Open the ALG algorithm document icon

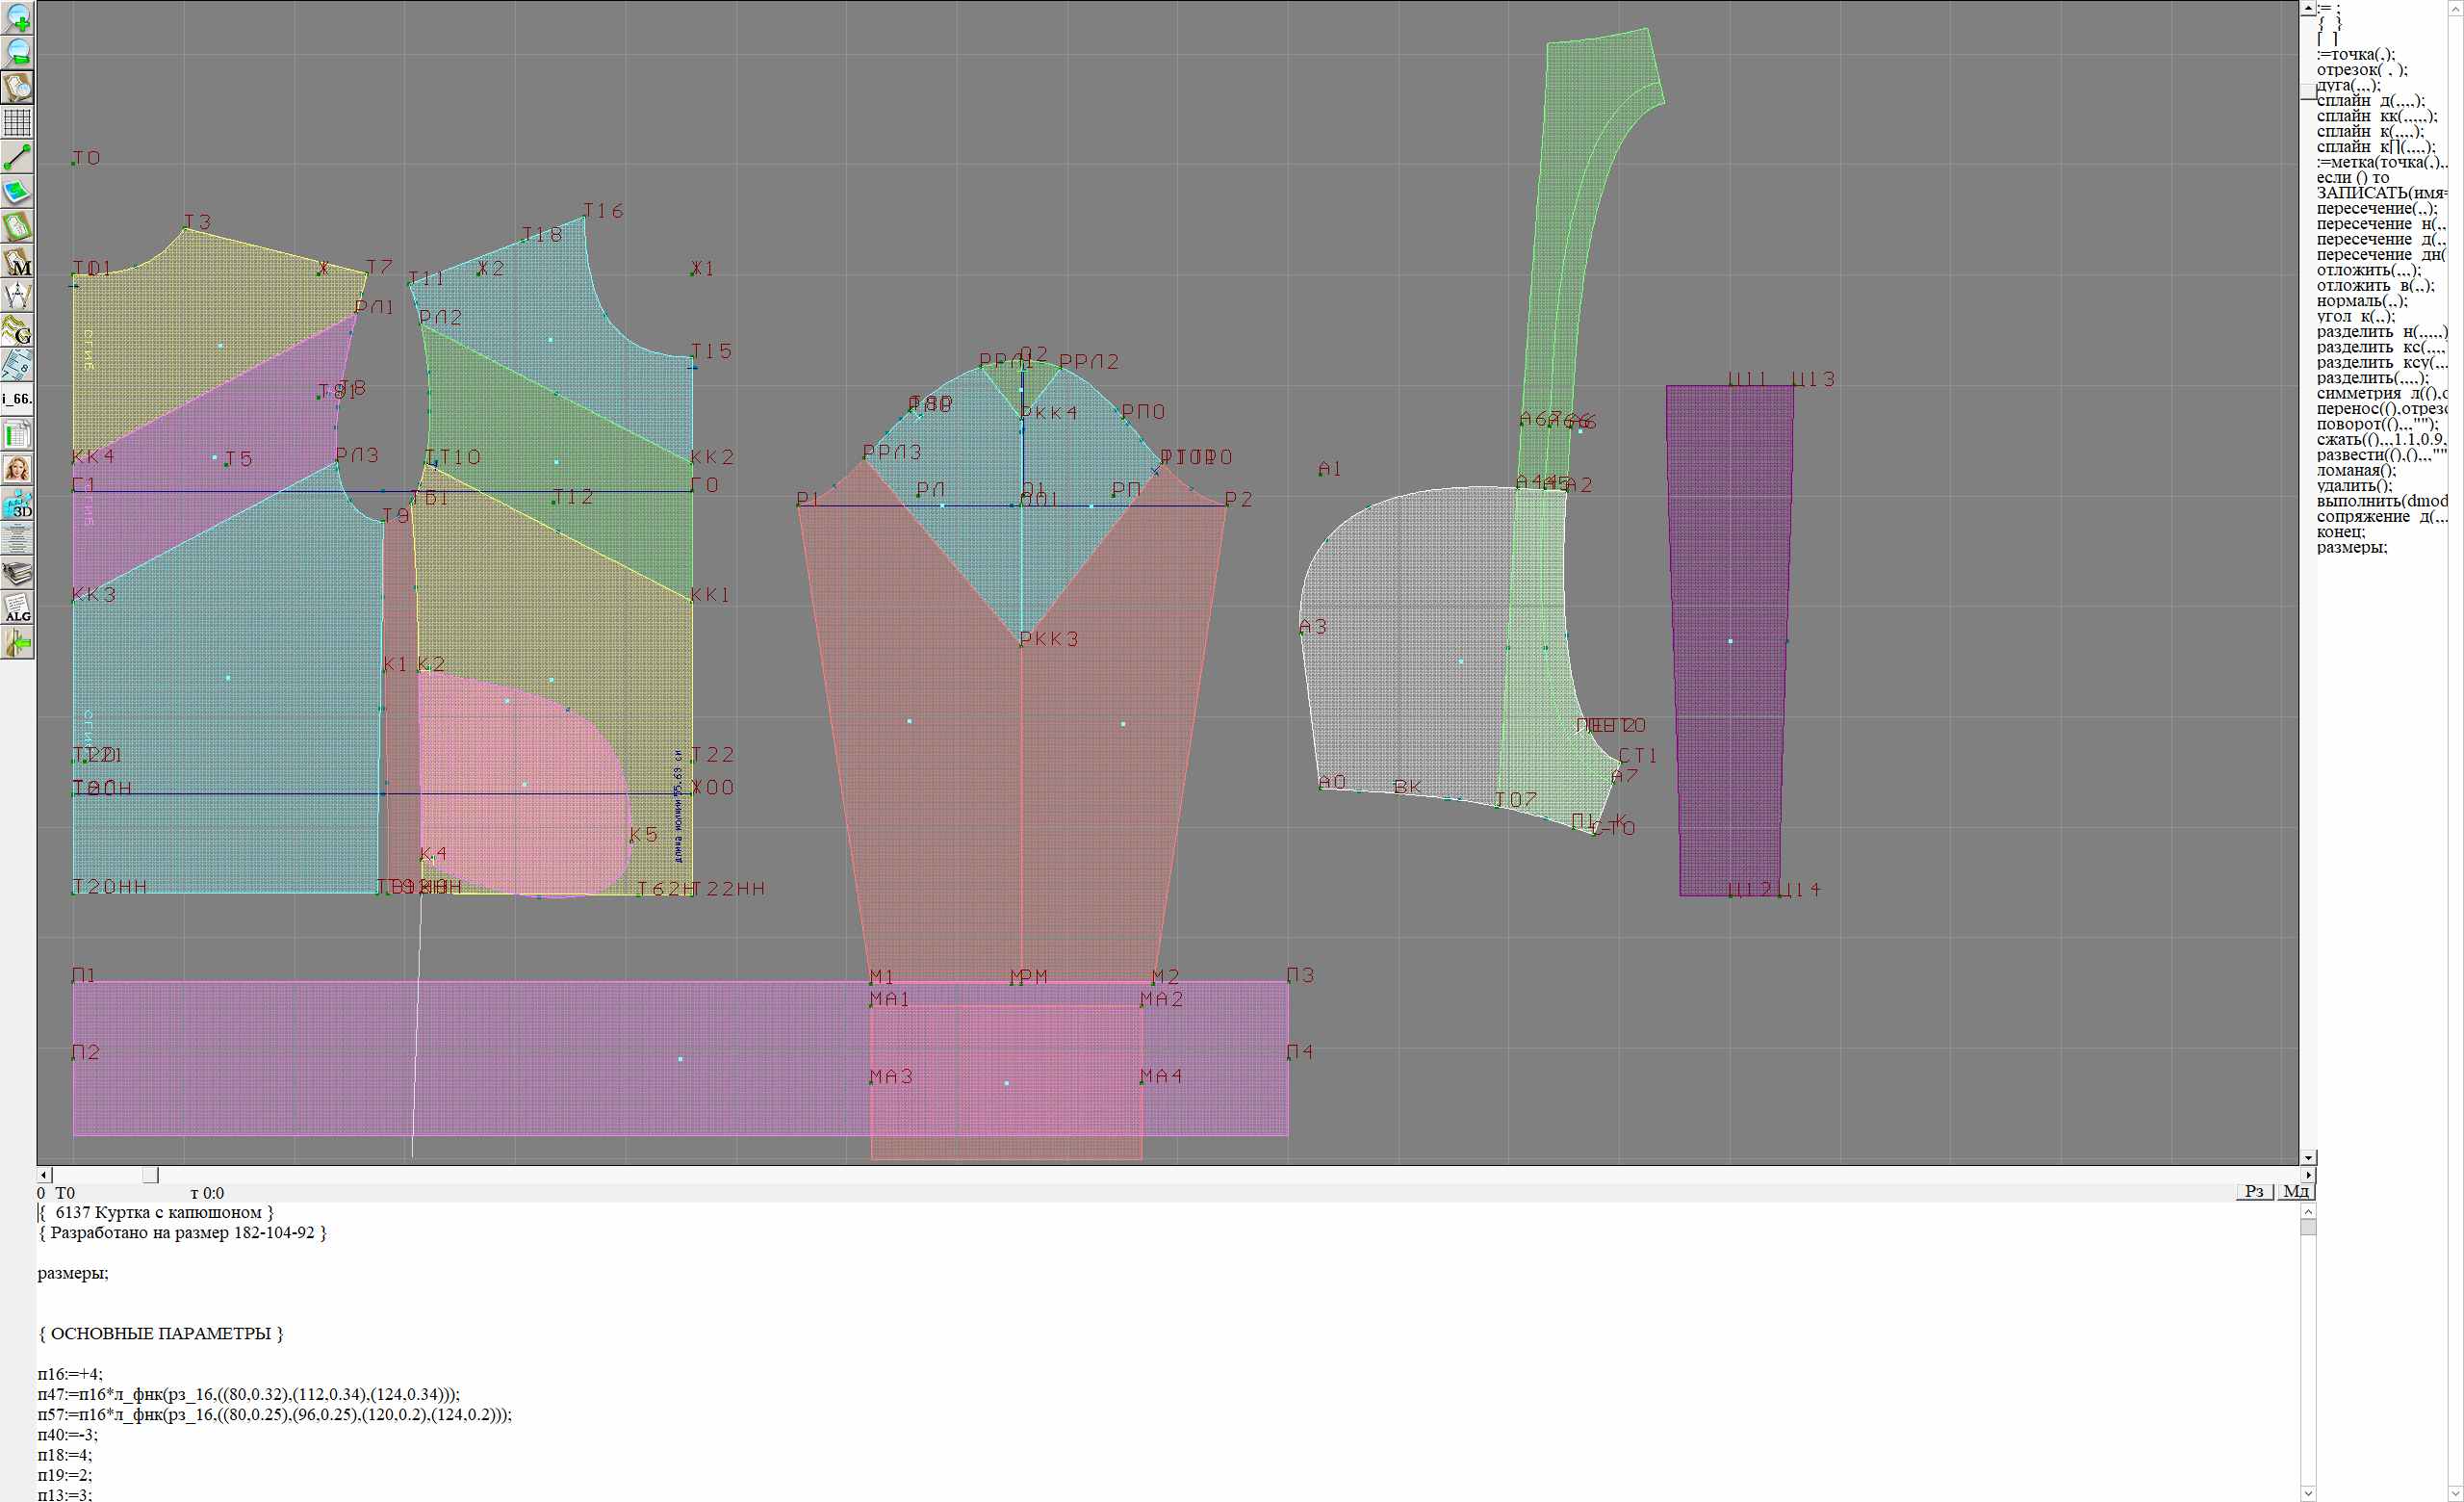pos(18,608)
